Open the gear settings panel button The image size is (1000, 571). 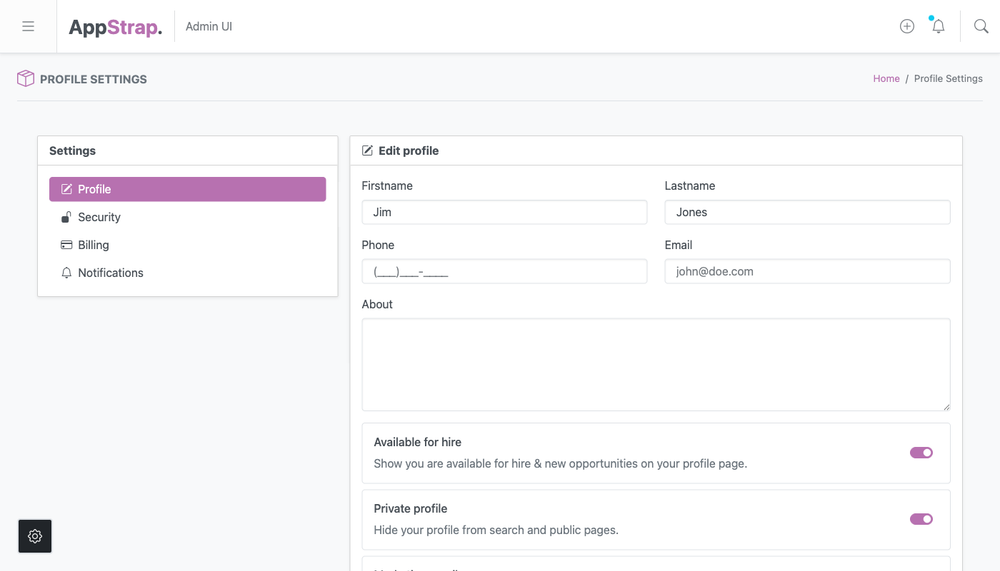tap(35, 536)
